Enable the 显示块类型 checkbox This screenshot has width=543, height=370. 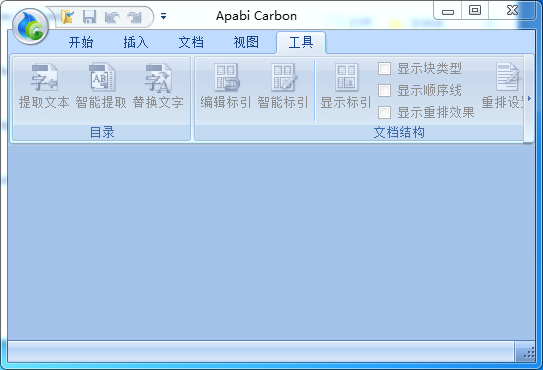pos(384,69)
